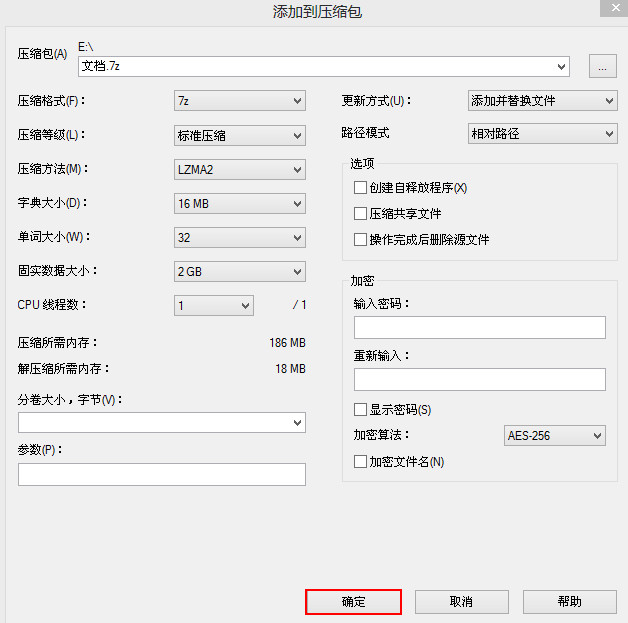Click the 取消 button
The image size is (628, 623).
point(461,601)
